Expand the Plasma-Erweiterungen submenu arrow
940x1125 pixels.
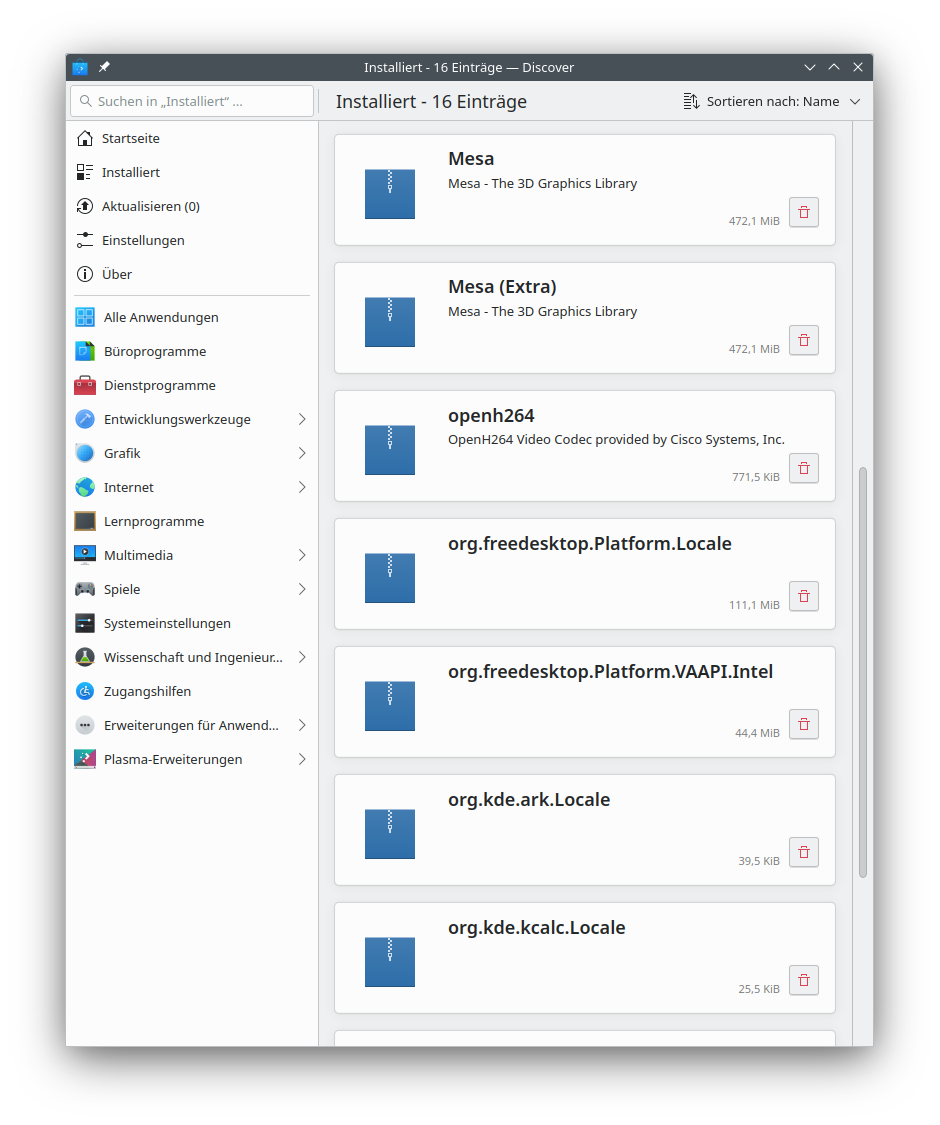tap(302, 759)
